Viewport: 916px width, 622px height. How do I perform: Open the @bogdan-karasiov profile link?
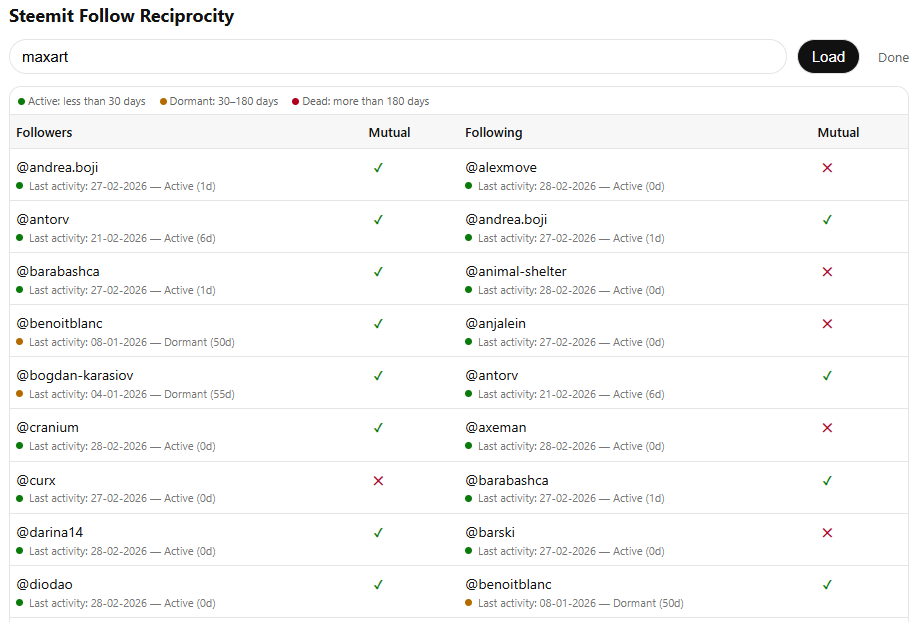(x=75, y=376)
